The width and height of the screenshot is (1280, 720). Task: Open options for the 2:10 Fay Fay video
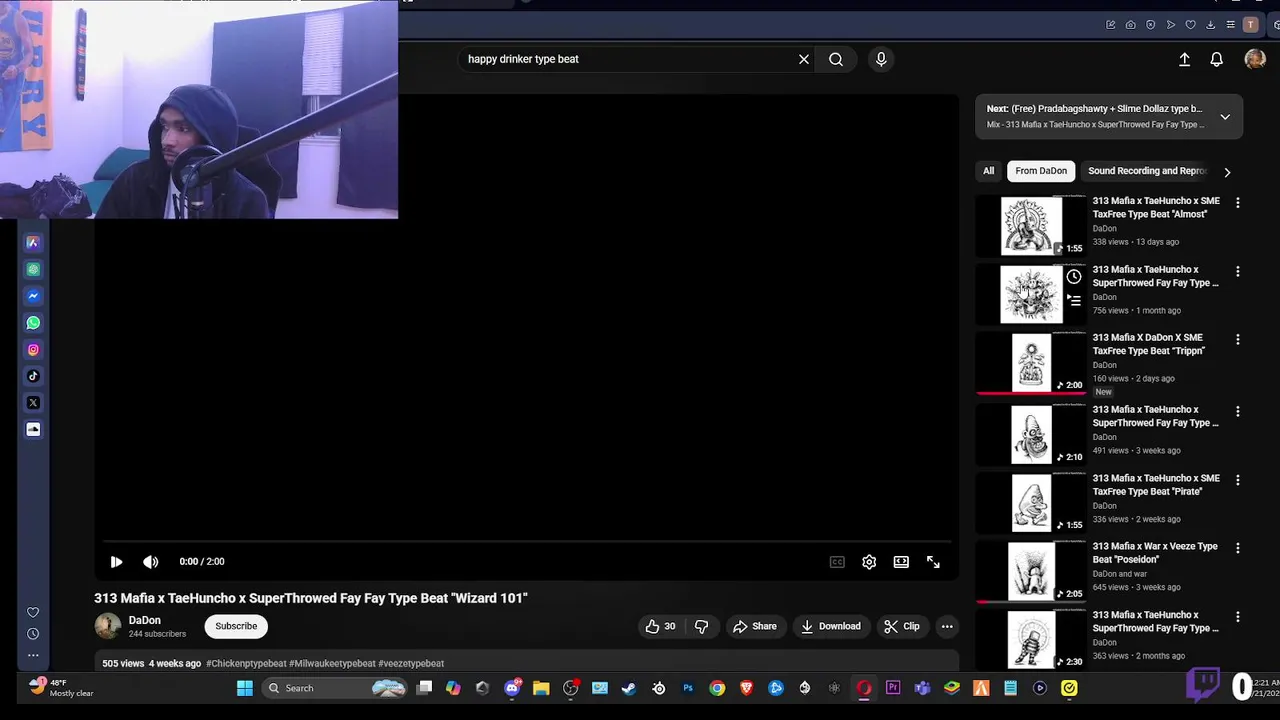pos(1238,412)
